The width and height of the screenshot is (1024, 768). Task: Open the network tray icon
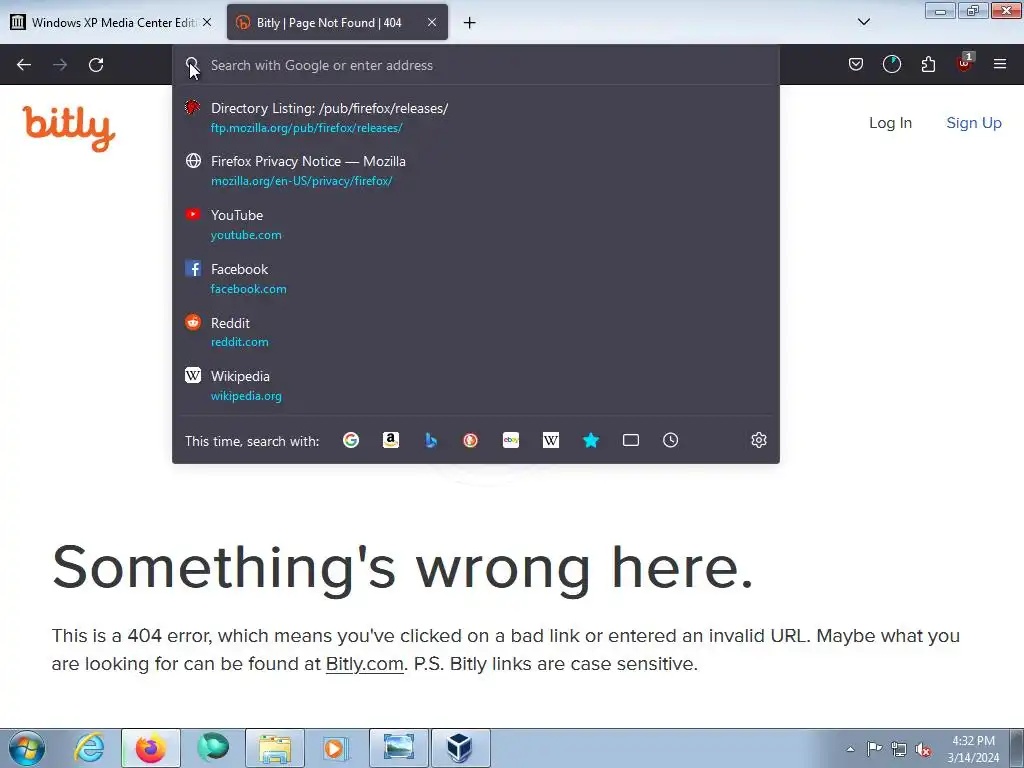(x=899, y=749)
